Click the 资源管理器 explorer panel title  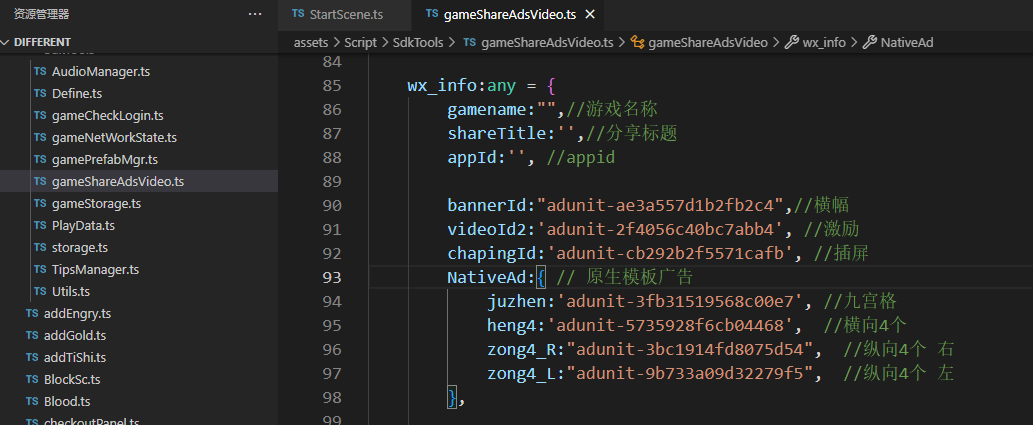(x=42, y=14)
